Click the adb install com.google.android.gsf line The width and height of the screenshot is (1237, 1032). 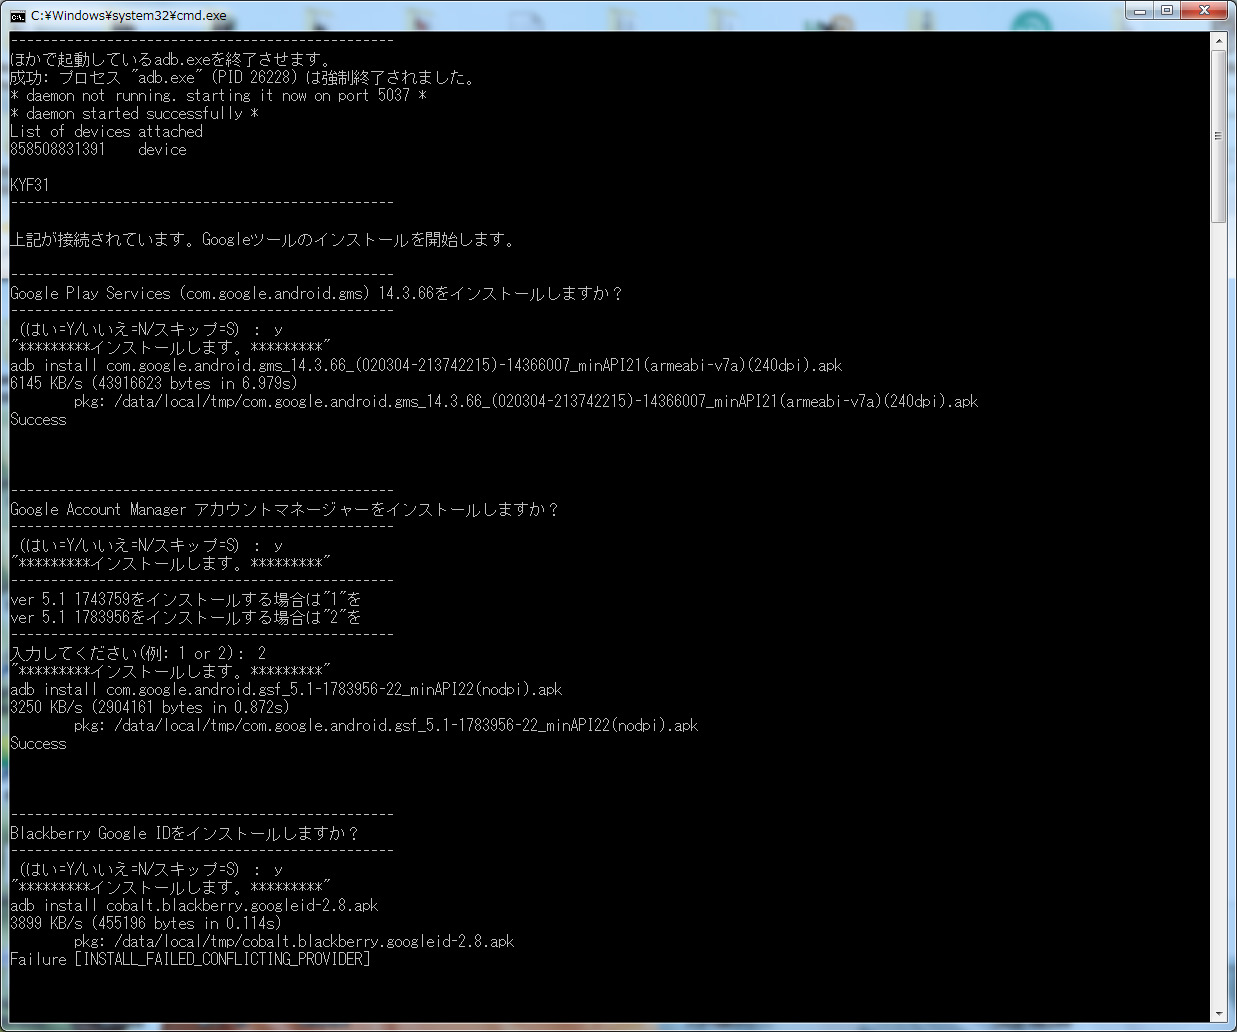click(286, 689)
